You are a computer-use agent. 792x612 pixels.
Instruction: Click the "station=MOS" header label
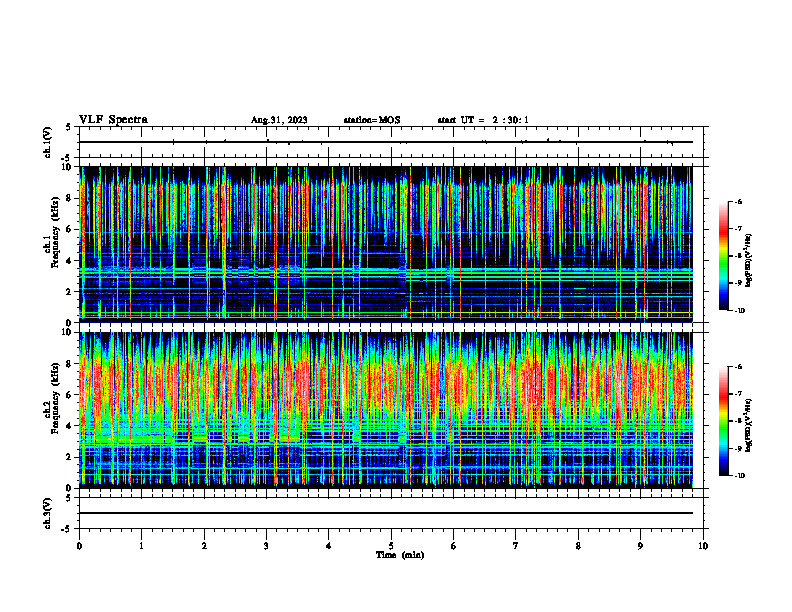(x=372, y=120)
